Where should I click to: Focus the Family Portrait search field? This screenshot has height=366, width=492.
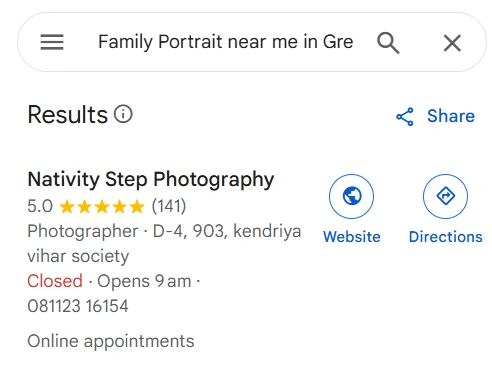coord(226,42)
